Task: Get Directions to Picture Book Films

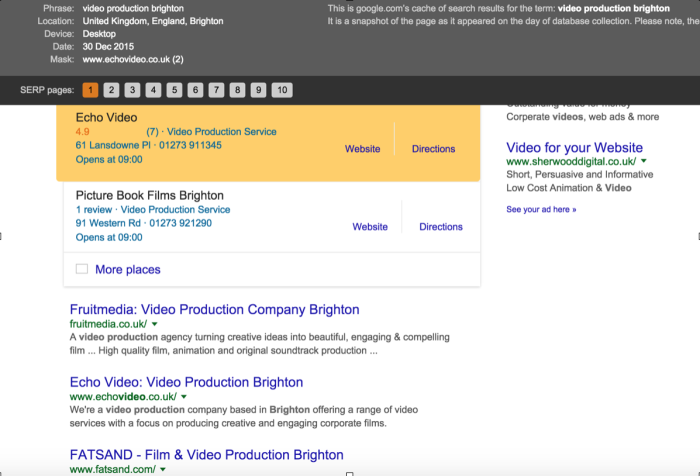Action: click(441, 226)
